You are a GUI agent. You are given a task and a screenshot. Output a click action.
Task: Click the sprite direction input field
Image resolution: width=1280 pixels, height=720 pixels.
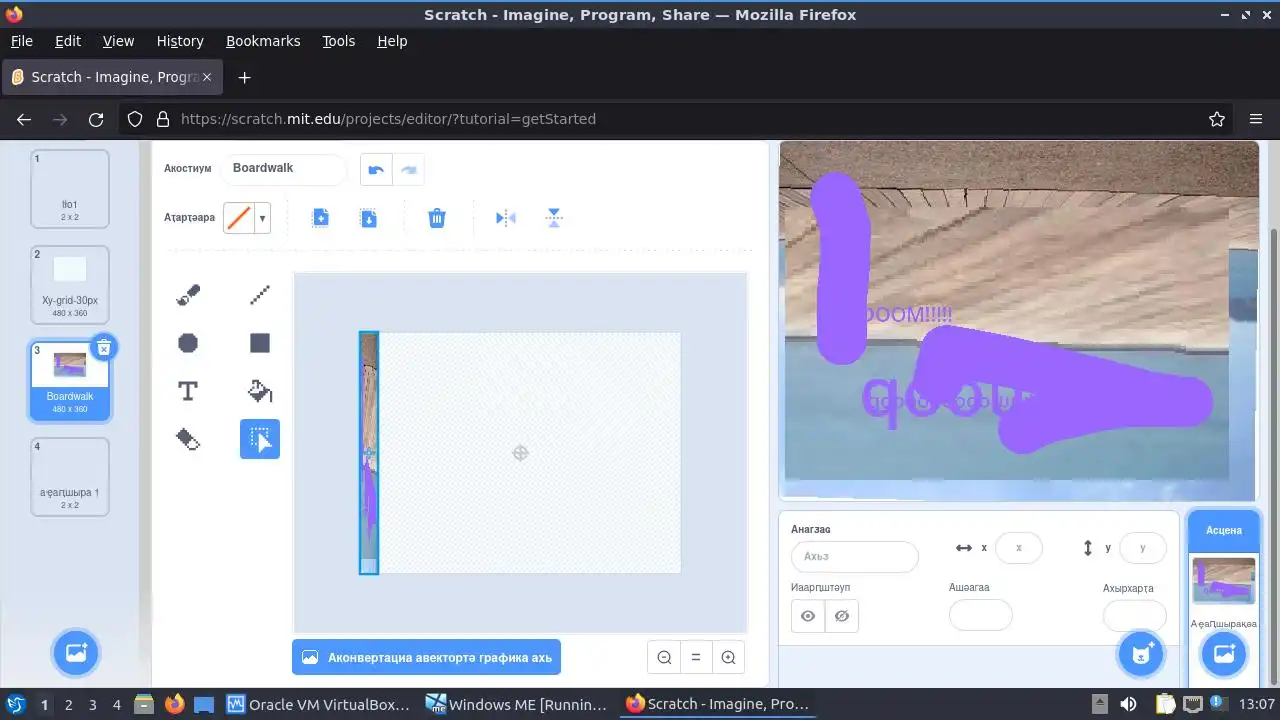pyautogui.click(x=1135, y=616)
